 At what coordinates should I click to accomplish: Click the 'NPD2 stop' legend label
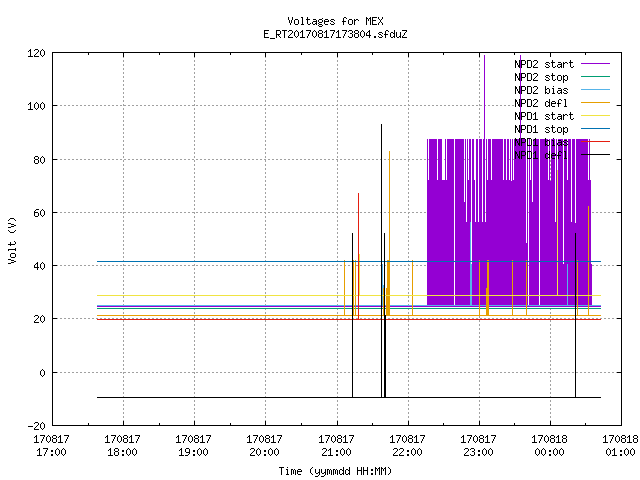click(x=541, y=77)
